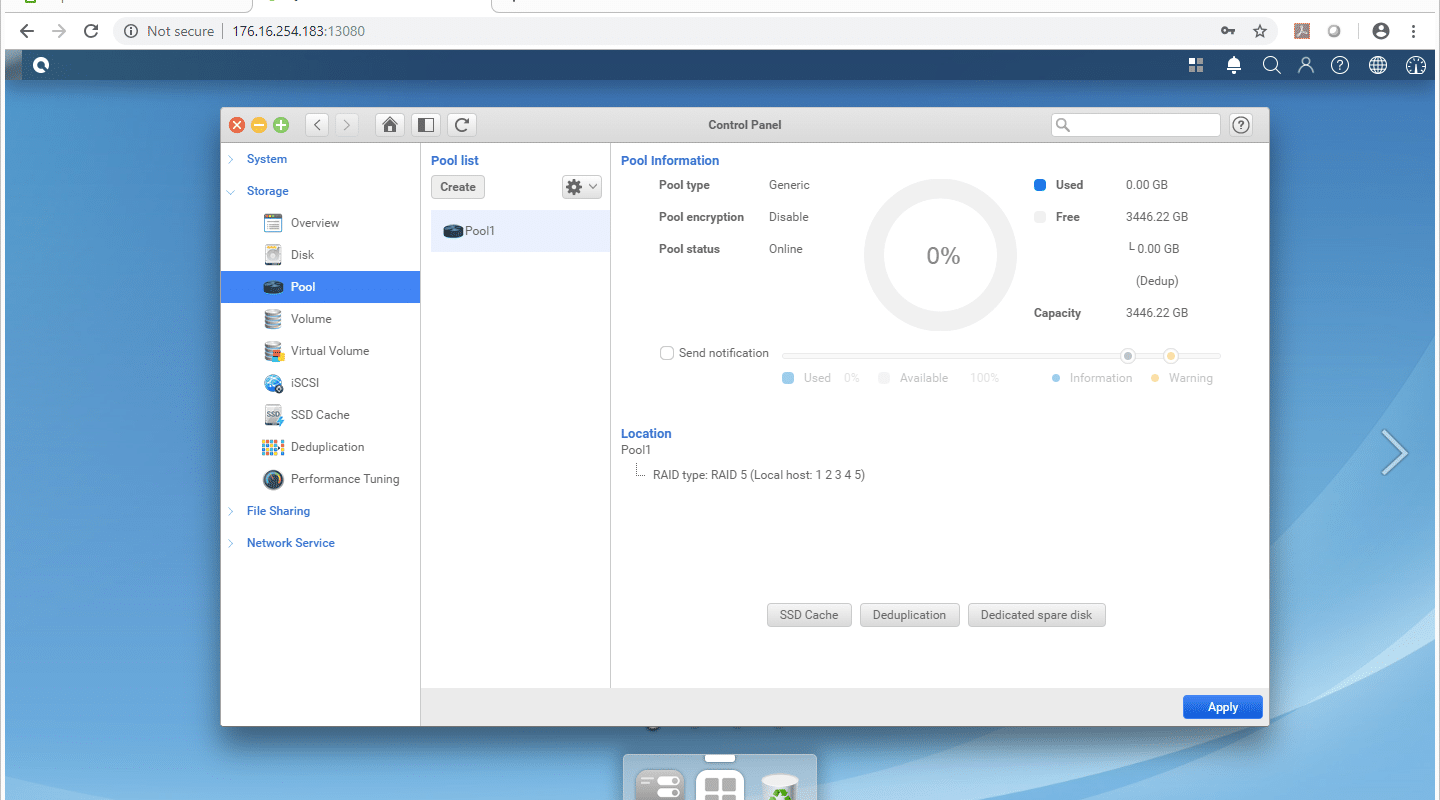Open the Chrome three-dot menu

(x=1414, y=31)
